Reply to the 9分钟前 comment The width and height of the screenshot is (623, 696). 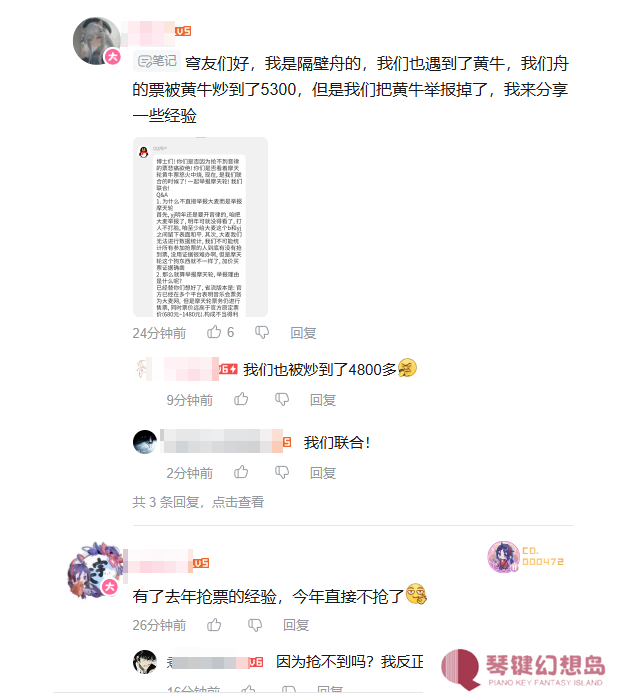[x=323, y=400]
